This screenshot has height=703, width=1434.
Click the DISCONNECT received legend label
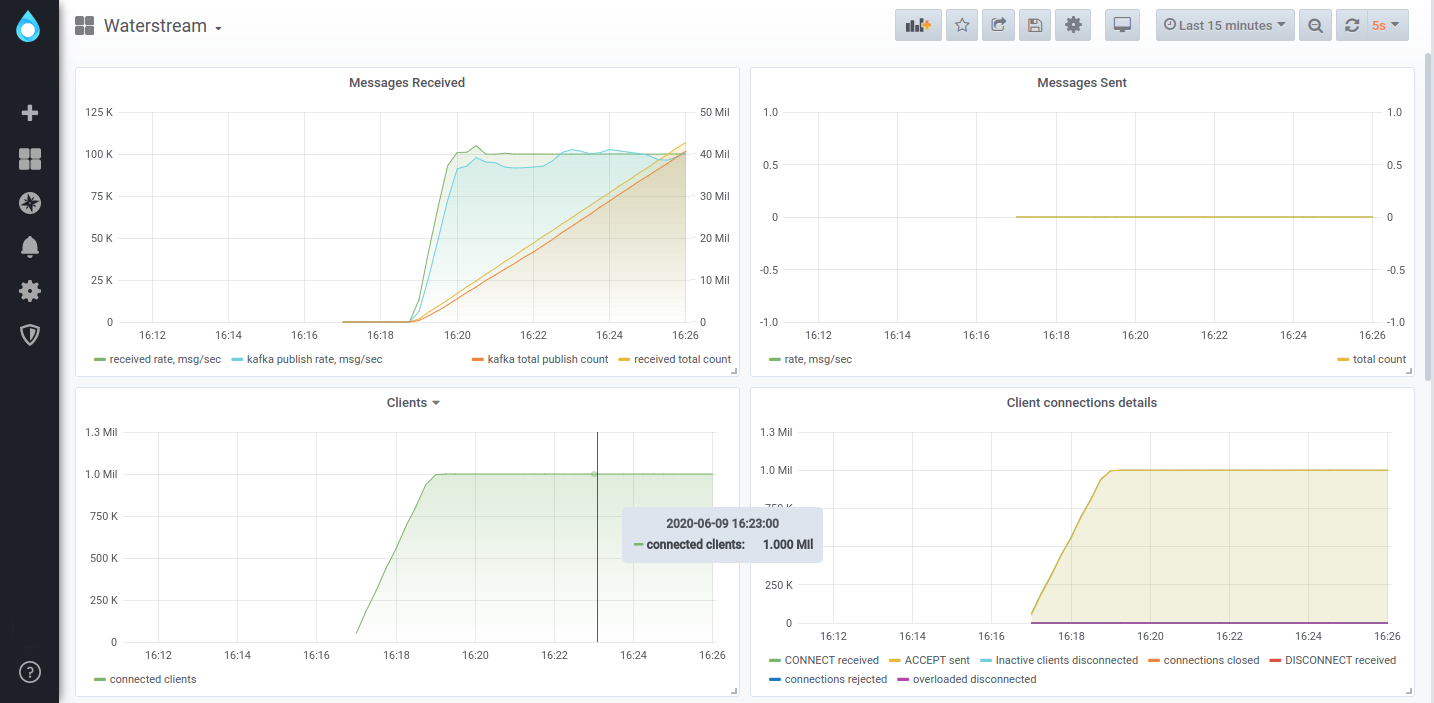click(x=1340, y=660)
